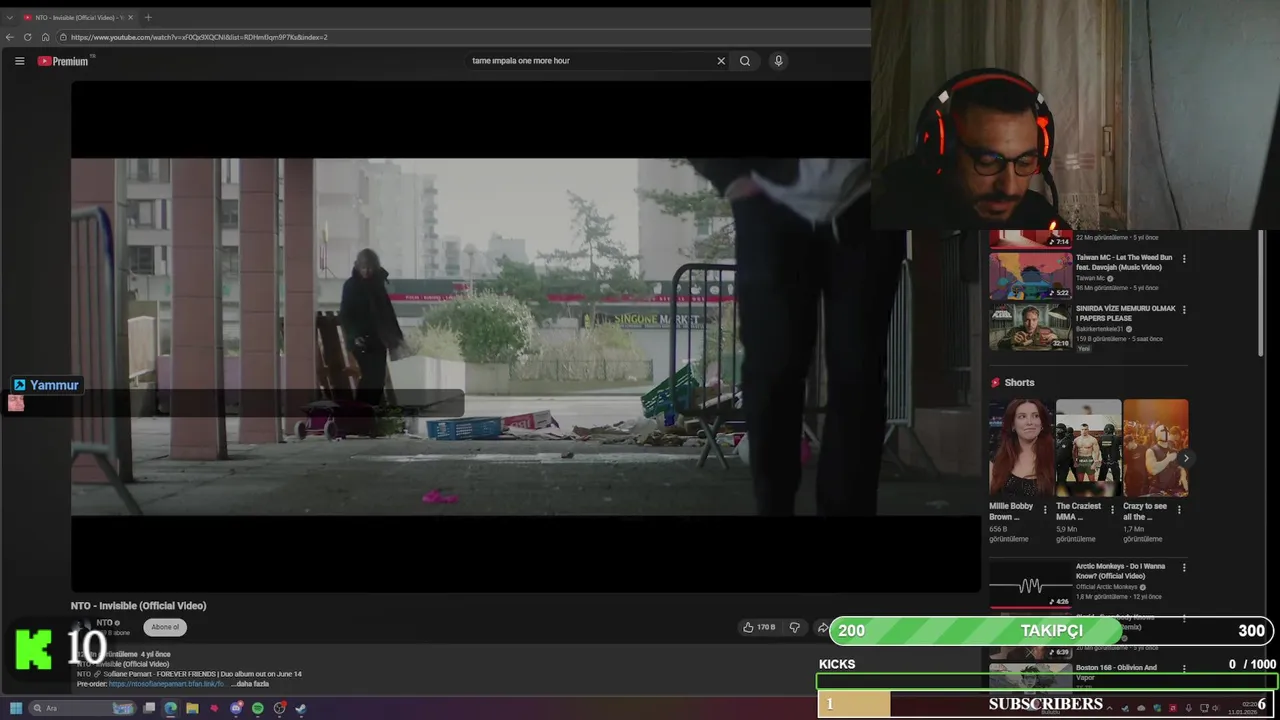The height and width of the screenshot is (720, 1280).
Task: Open File Explorer from the taskbar
Action: tap(192, 708)
